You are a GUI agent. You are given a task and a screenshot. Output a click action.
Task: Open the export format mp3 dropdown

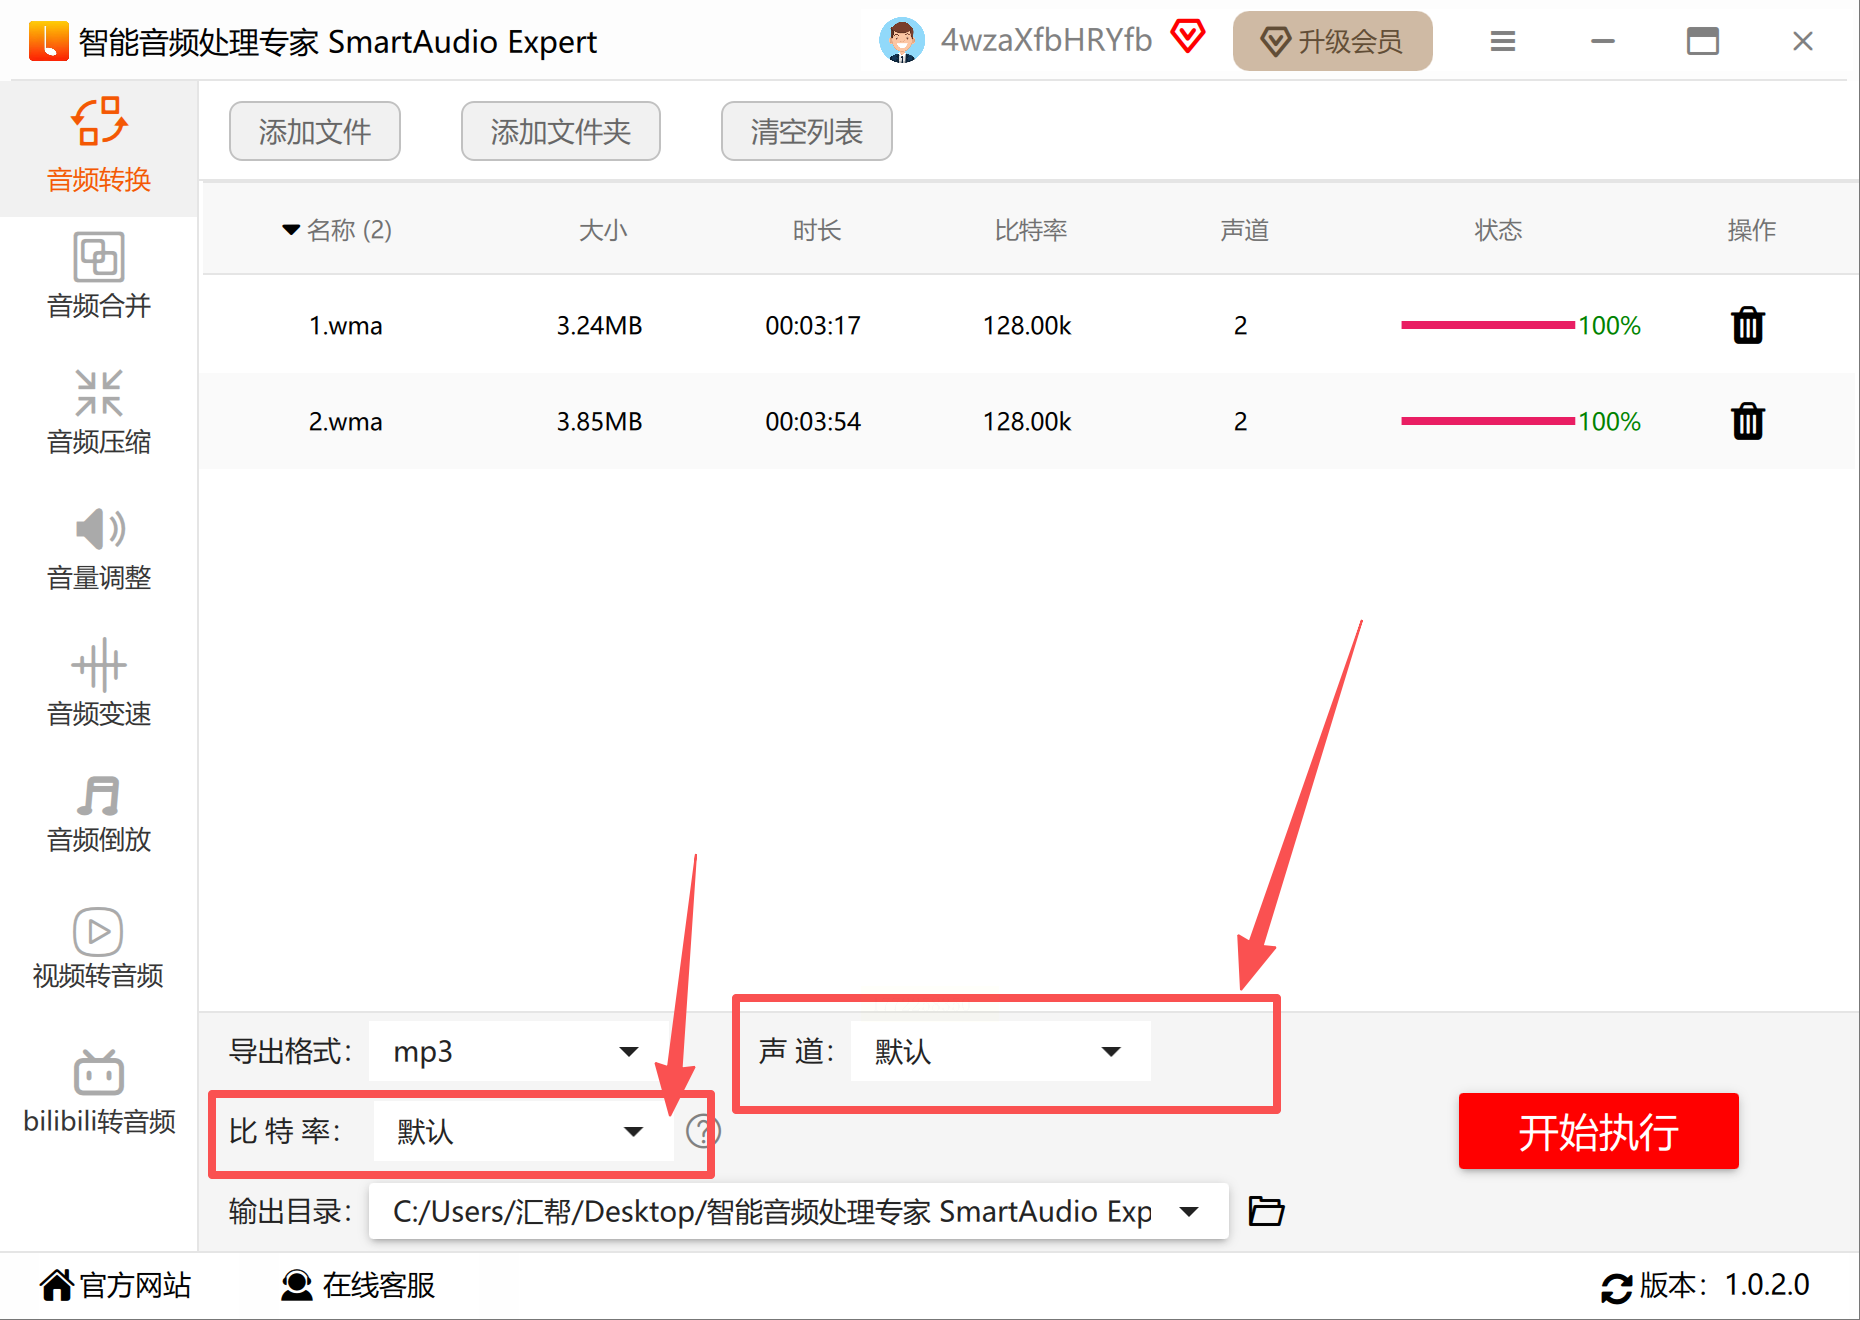coord(519,1051)
